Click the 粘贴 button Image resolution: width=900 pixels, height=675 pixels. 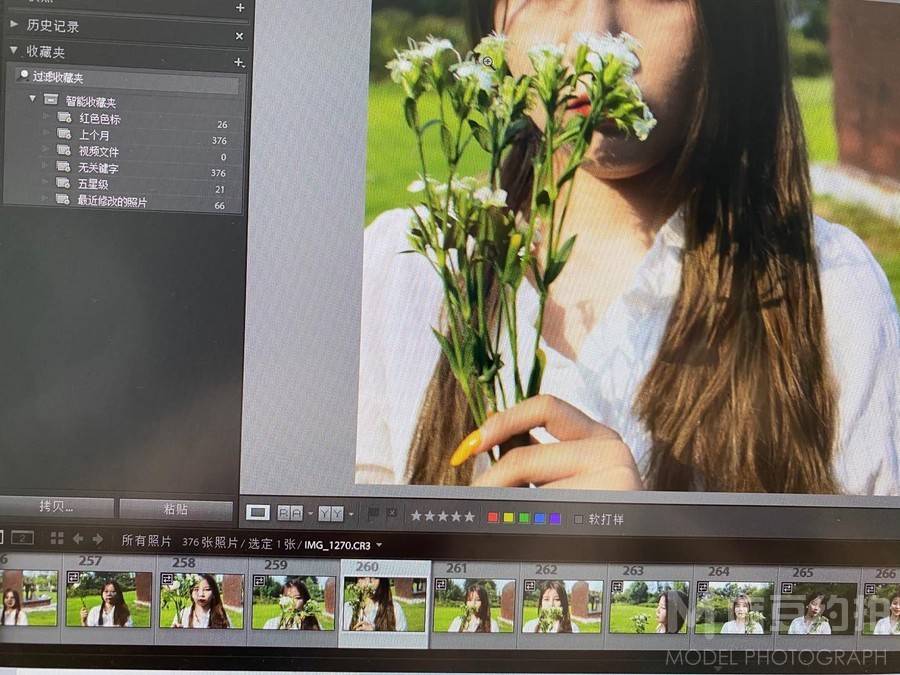(176, 510)
